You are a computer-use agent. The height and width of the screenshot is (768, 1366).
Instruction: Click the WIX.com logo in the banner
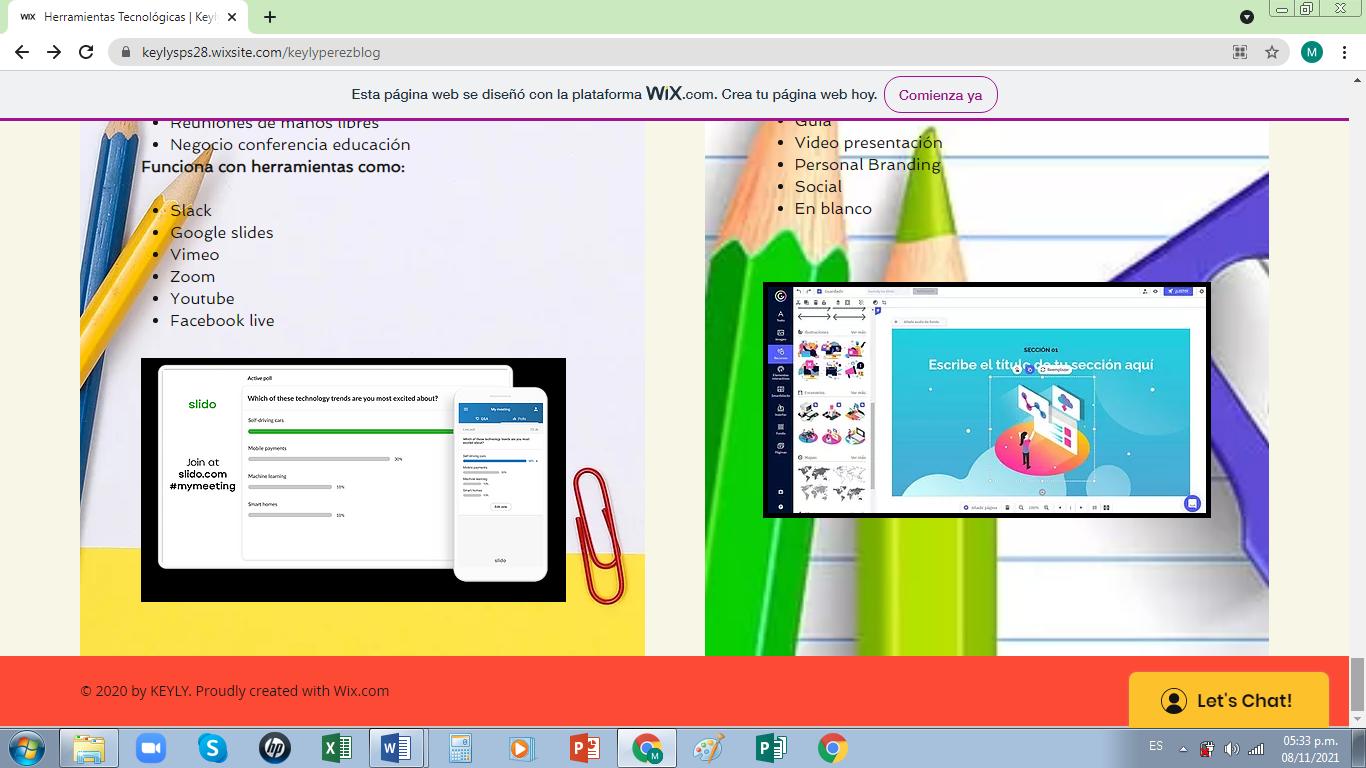681,94
